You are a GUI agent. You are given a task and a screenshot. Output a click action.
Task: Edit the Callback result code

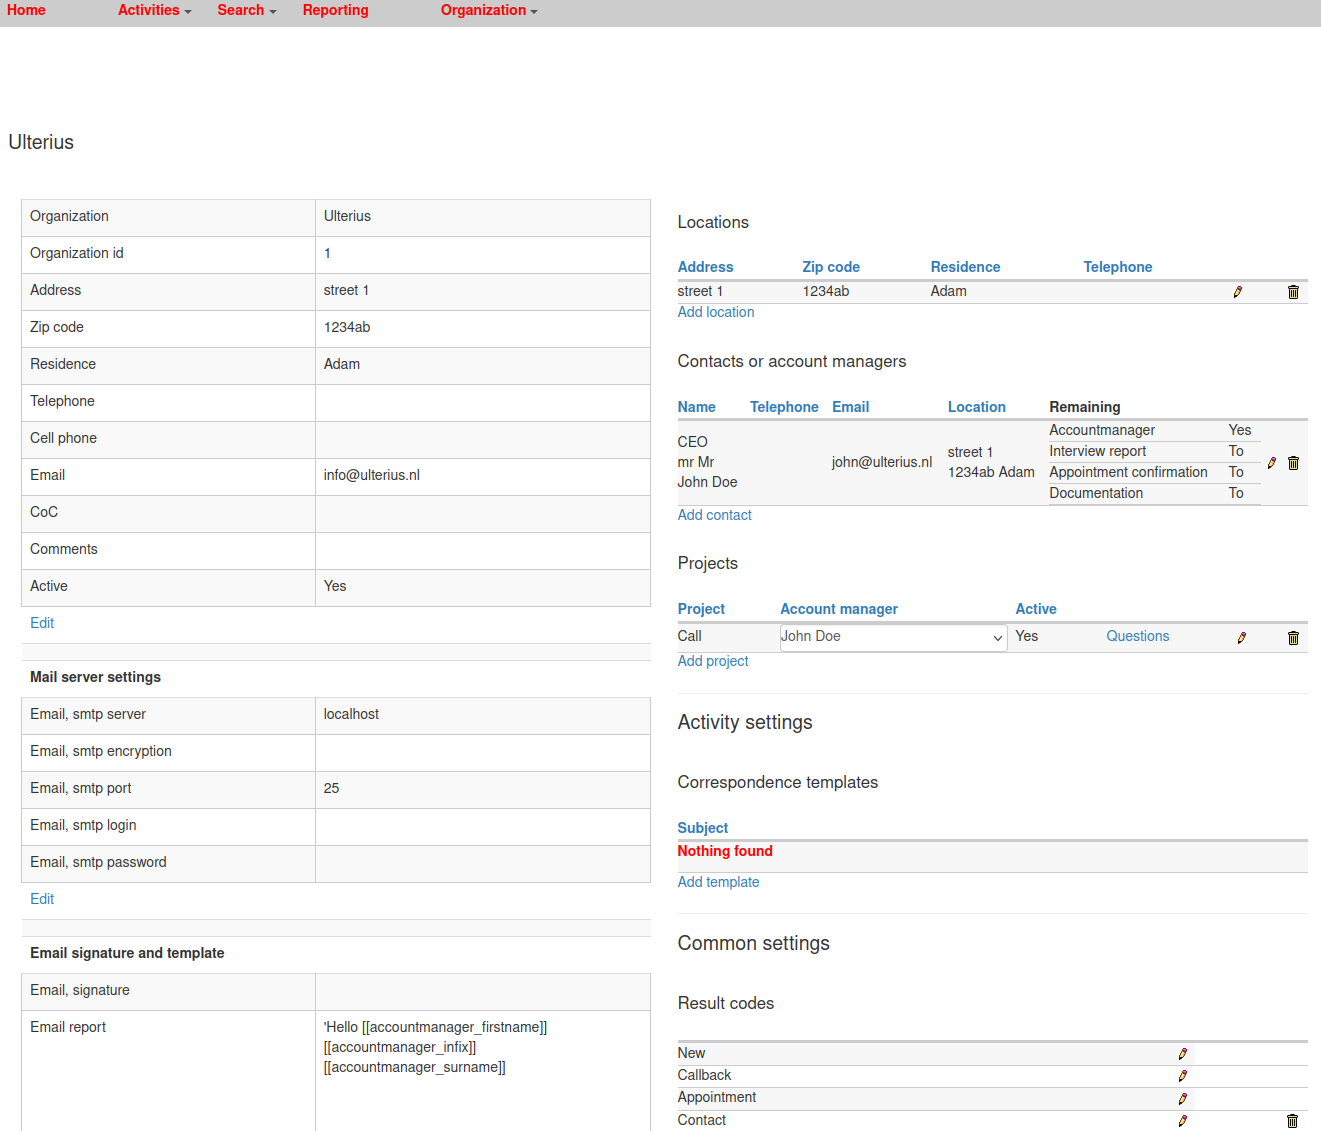[x=1182, y=1076]
